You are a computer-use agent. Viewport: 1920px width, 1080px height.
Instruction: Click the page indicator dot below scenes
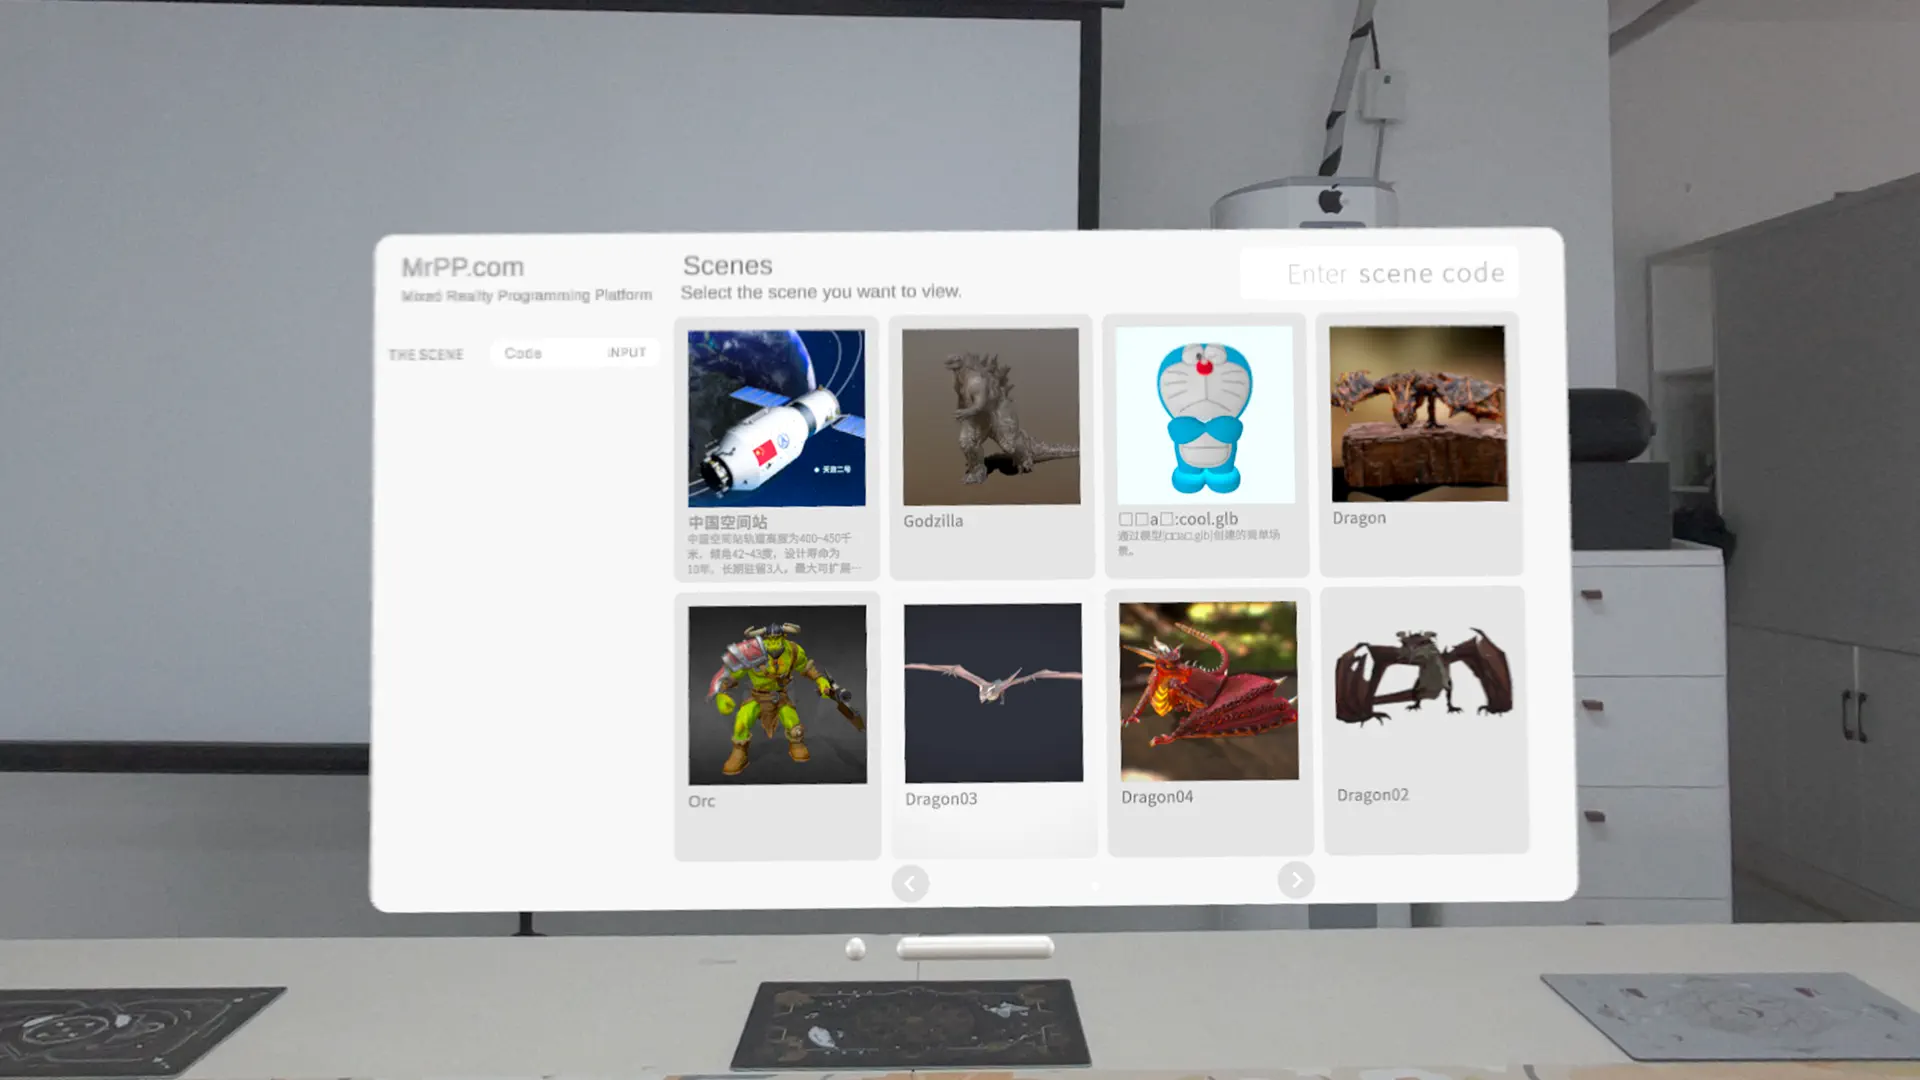tap(1095, 886)
